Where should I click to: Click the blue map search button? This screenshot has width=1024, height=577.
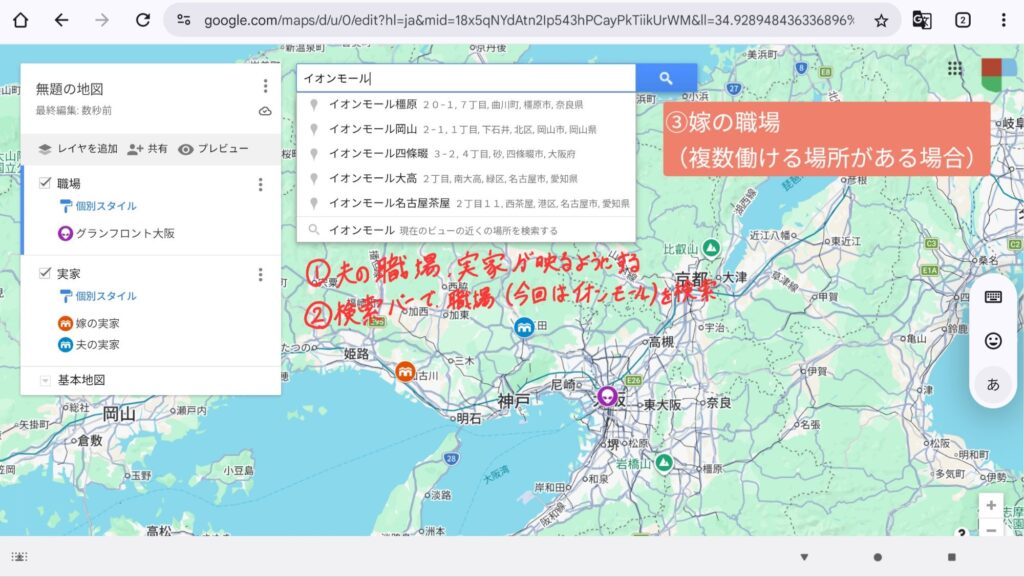pyautogui.click(x=666, y=78)
